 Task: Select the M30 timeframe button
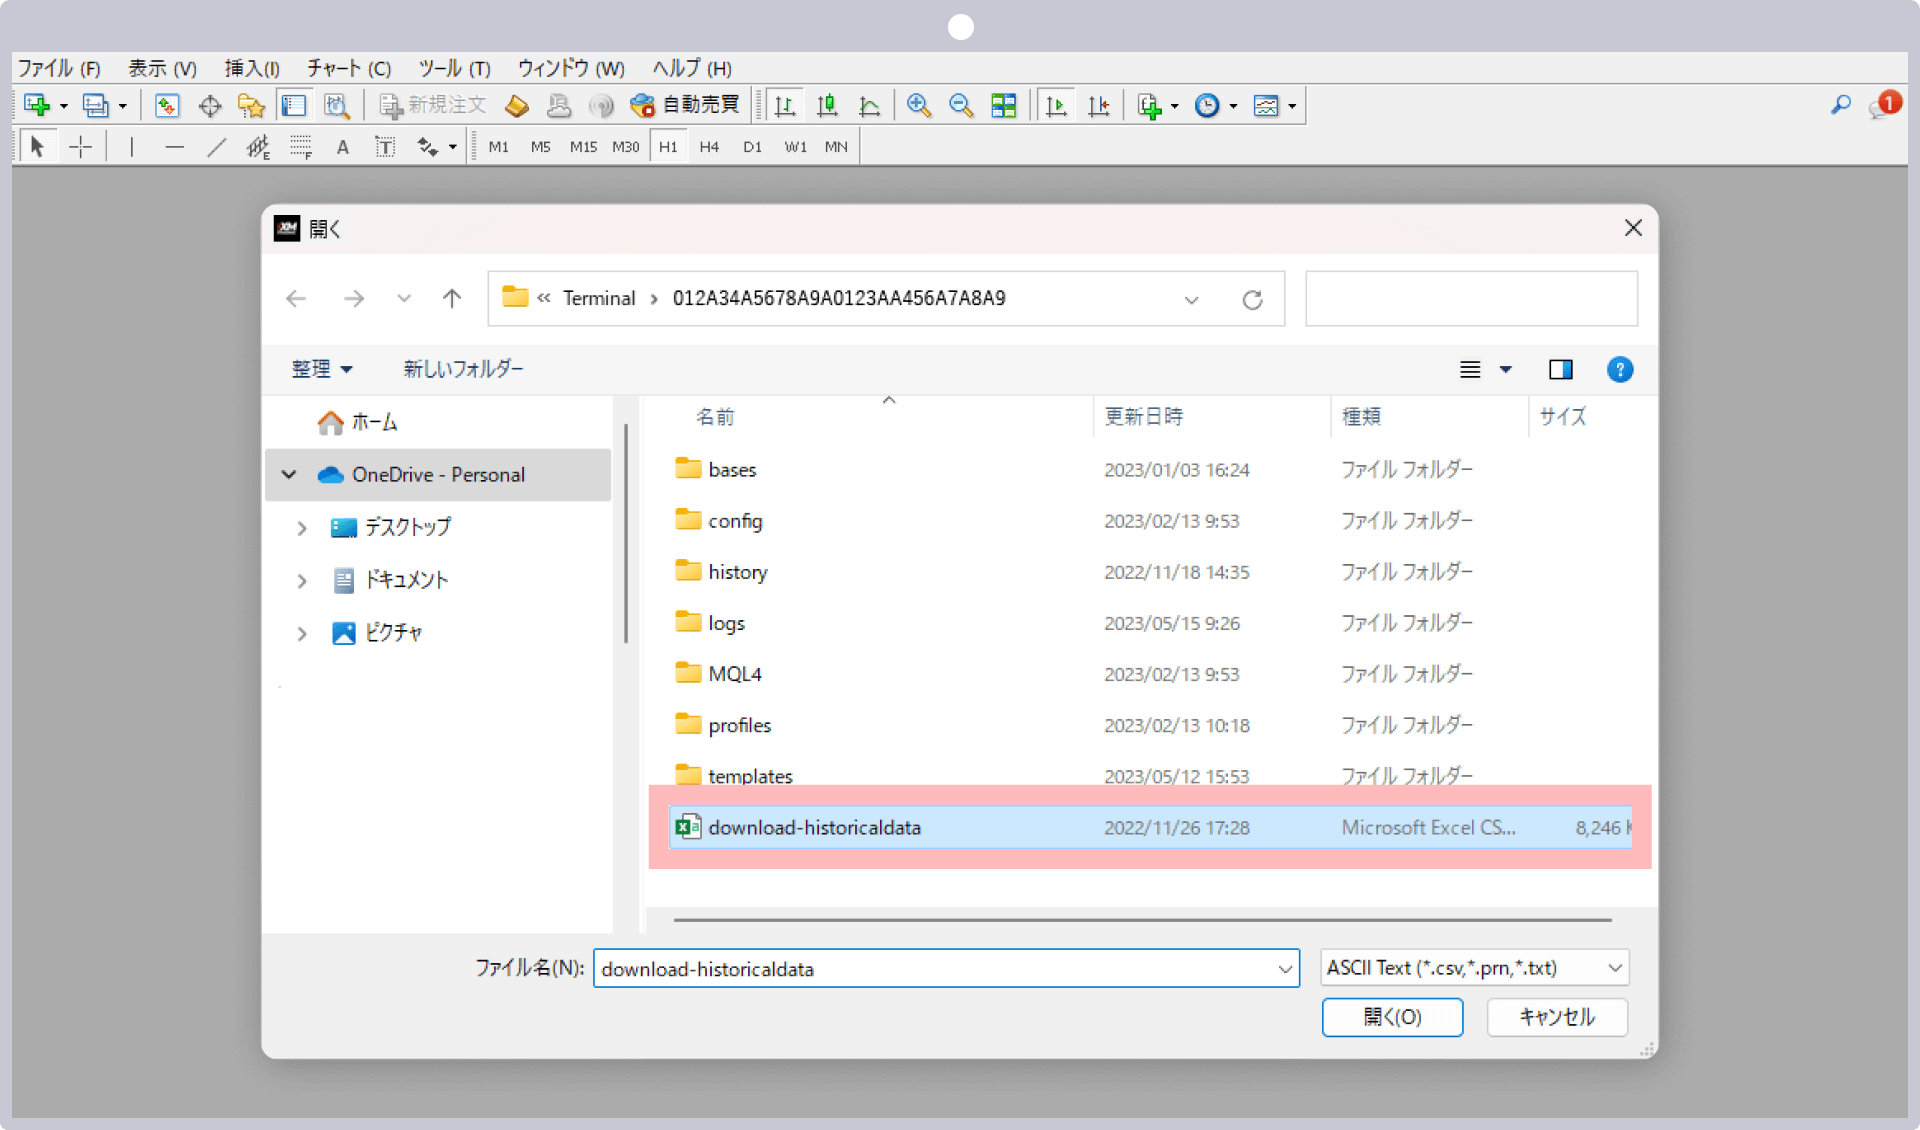click(x=626, y=147)
